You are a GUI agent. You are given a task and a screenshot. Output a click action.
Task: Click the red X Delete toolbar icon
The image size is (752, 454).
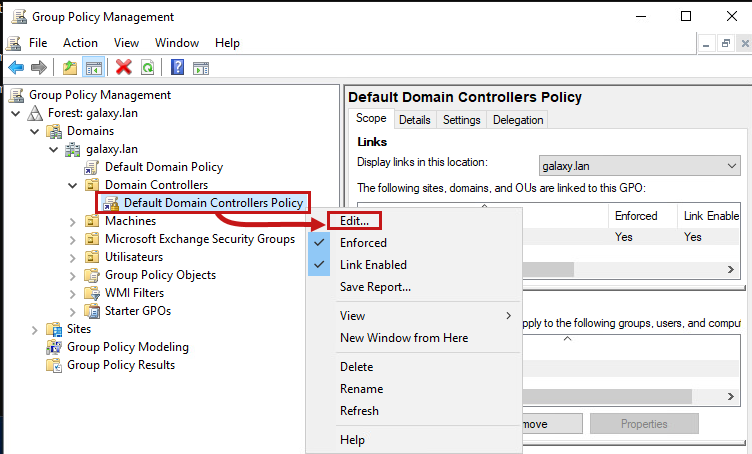pyautogui.click(x=124, y=68)
